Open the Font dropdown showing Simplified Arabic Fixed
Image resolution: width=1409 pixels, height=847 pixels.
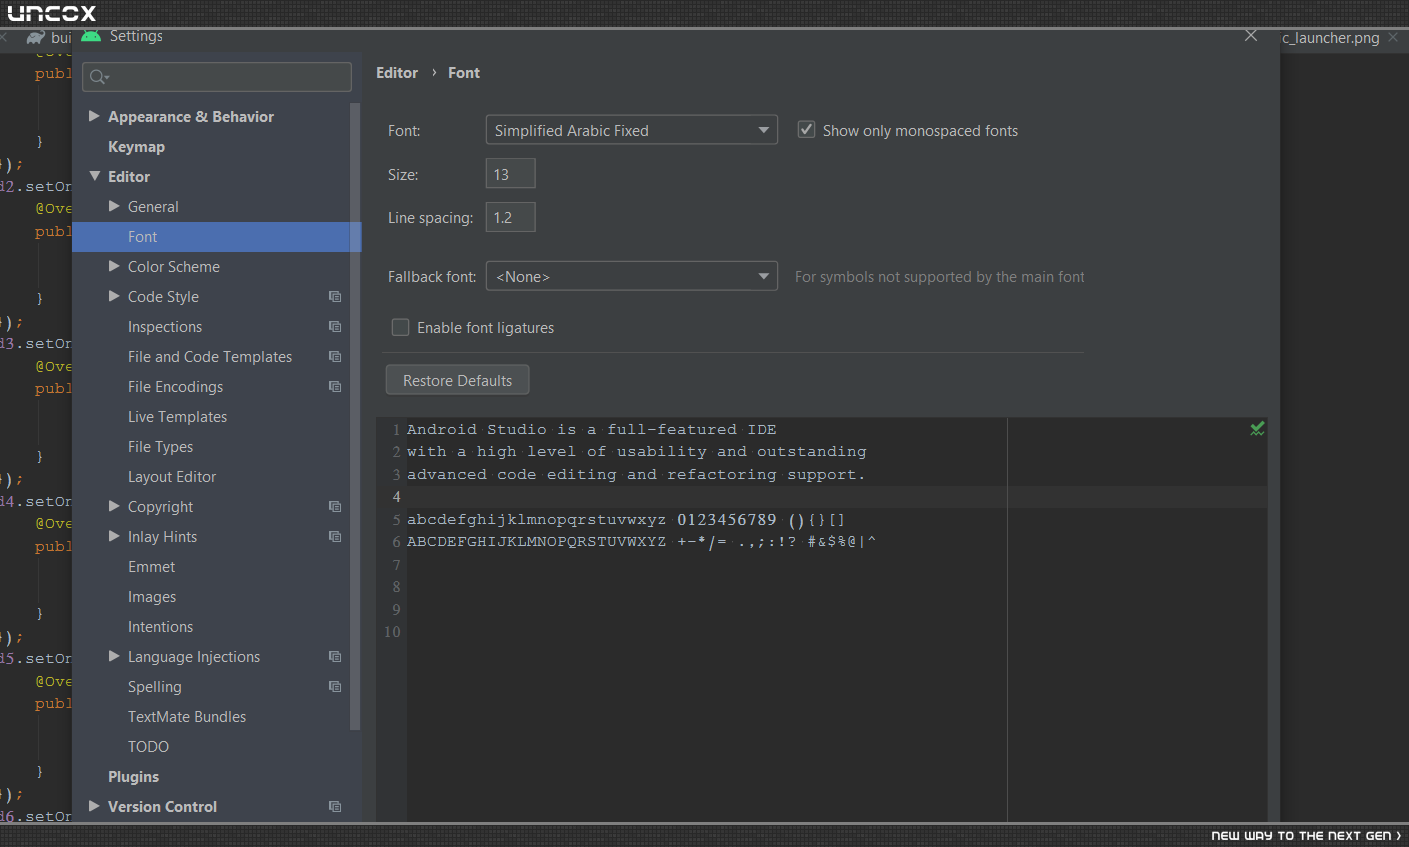[x=632, y=130]
